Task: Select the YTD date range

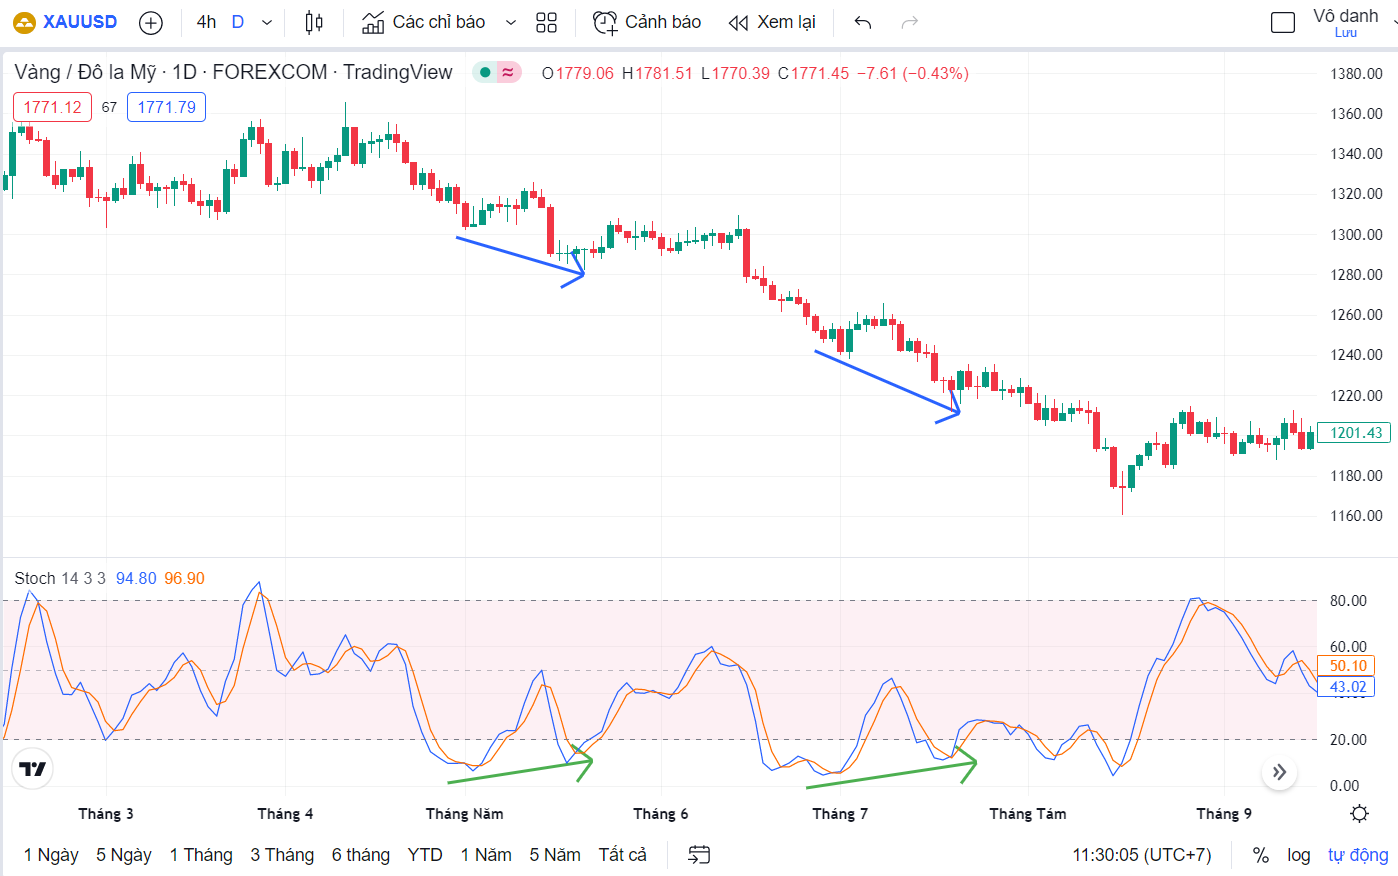Action: (x=425, y=855)
